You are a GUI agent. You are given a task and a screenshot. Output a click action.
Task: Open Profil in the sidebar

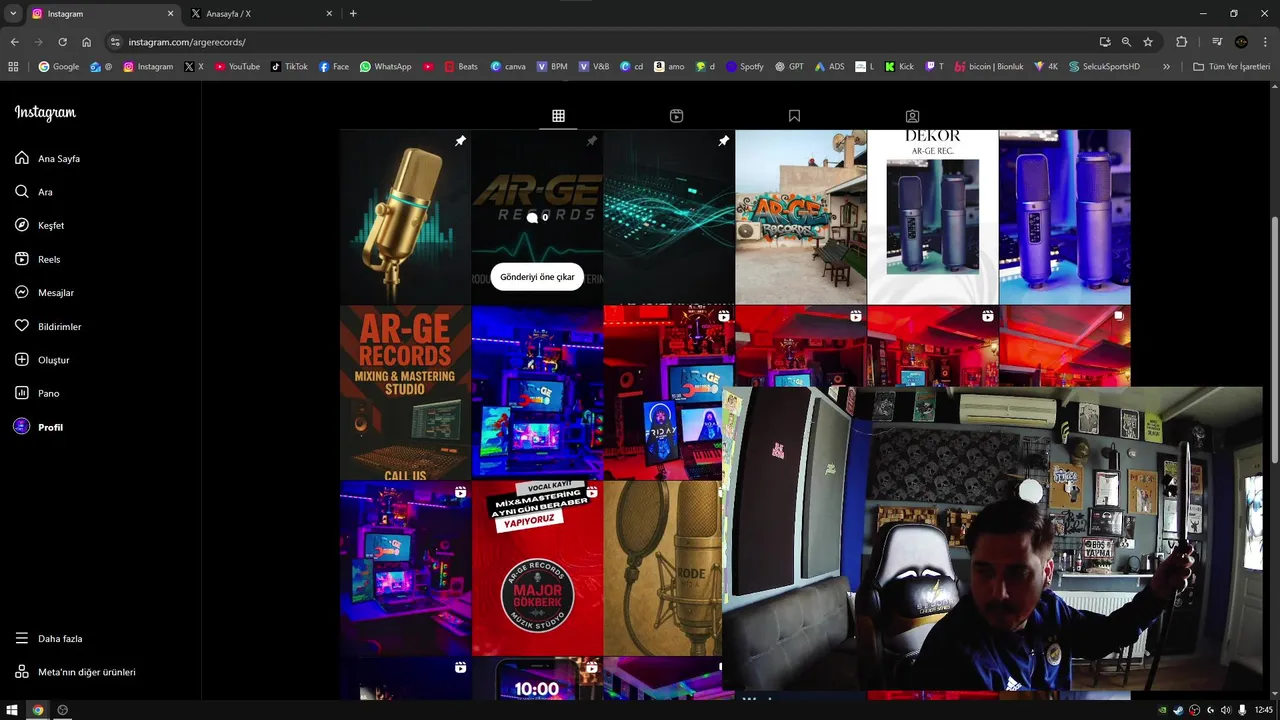tap(38, 427)
